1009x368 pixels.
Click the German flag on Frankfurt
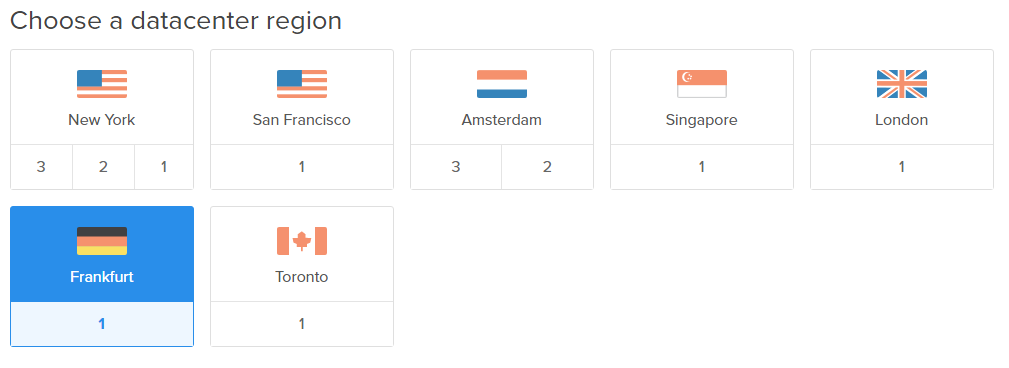pyautogui.click(x=102, y=241)
